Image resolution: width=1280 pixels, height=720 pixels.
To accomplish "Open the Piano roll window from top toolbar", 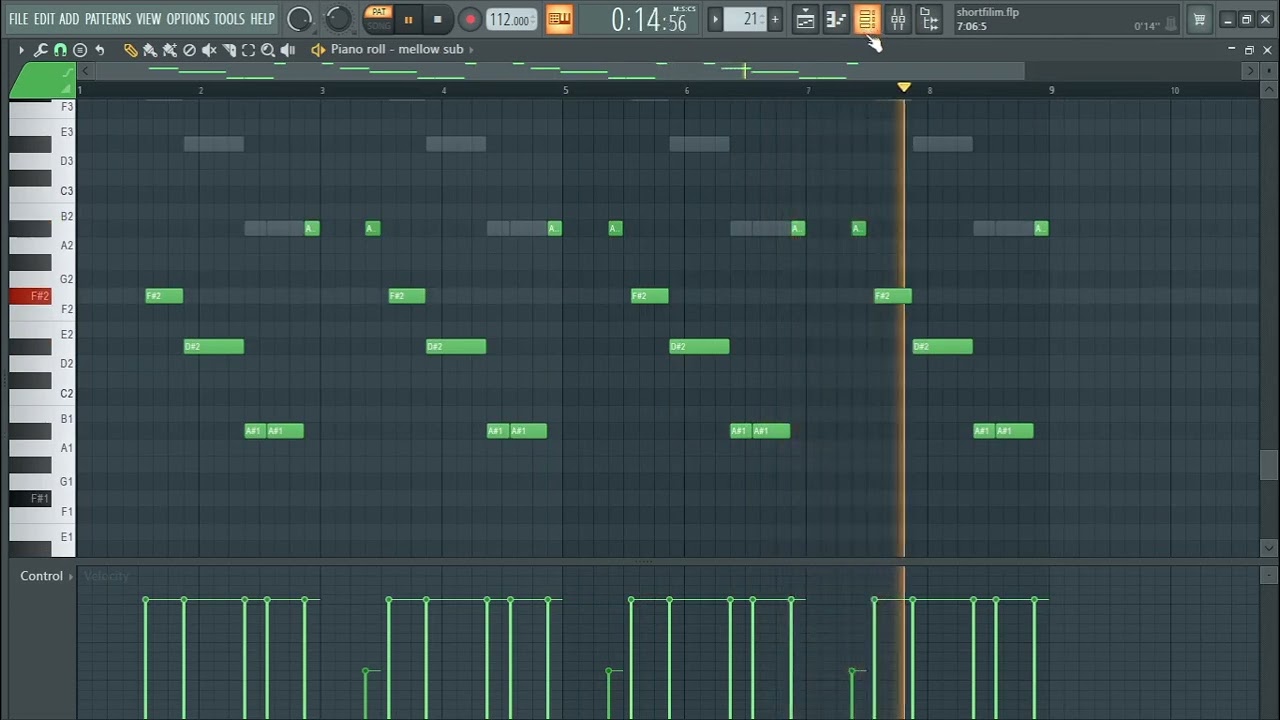I will (x=836, y=19).
